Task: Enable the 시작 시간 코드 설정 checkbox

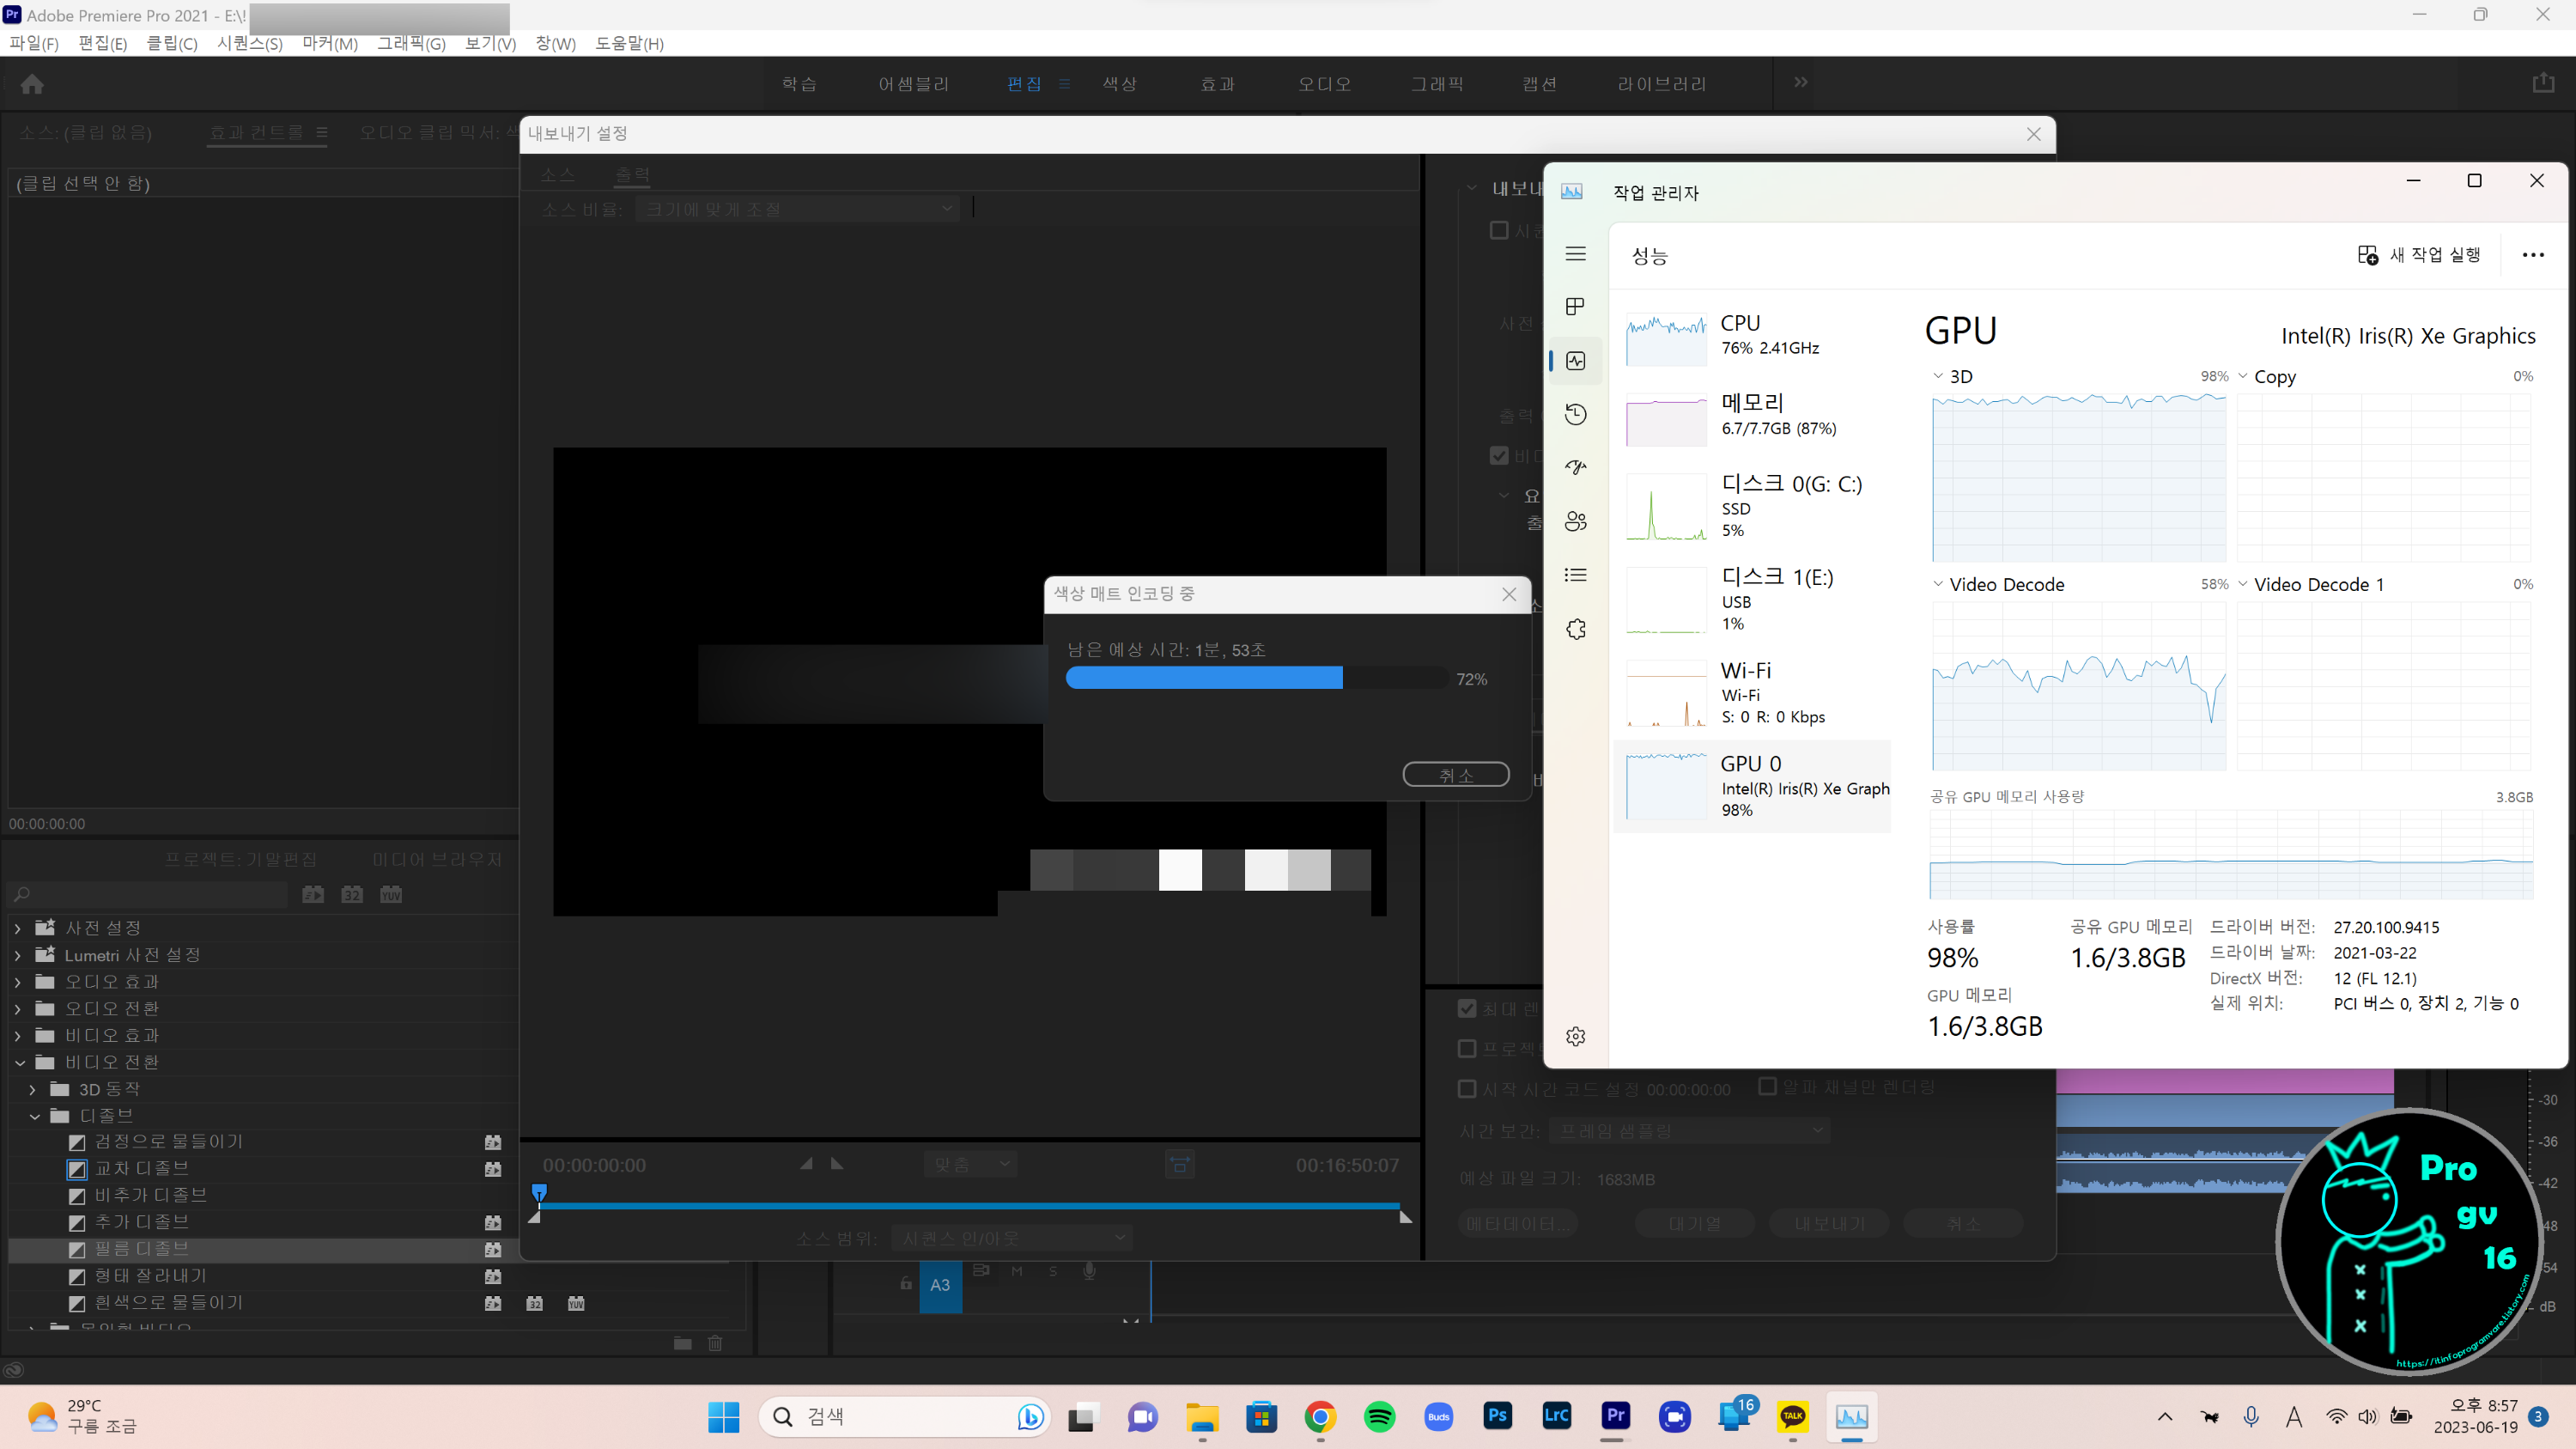Action: tap(1467, 1089)
